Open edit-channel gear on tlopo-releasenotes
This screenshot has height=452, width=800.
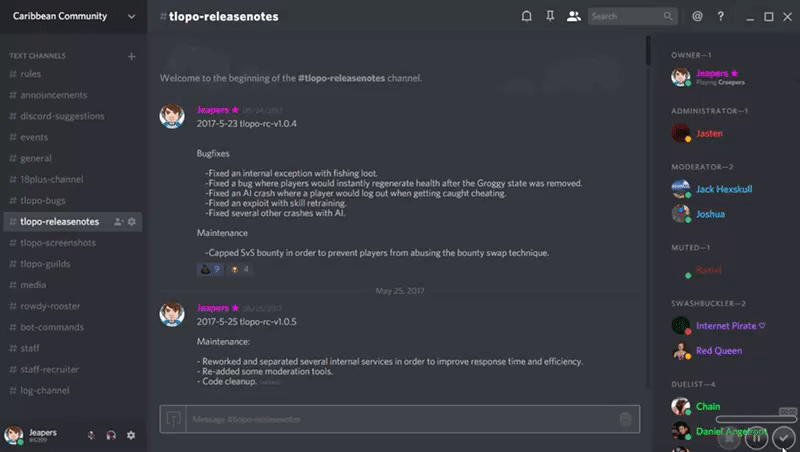pos(132,221)
